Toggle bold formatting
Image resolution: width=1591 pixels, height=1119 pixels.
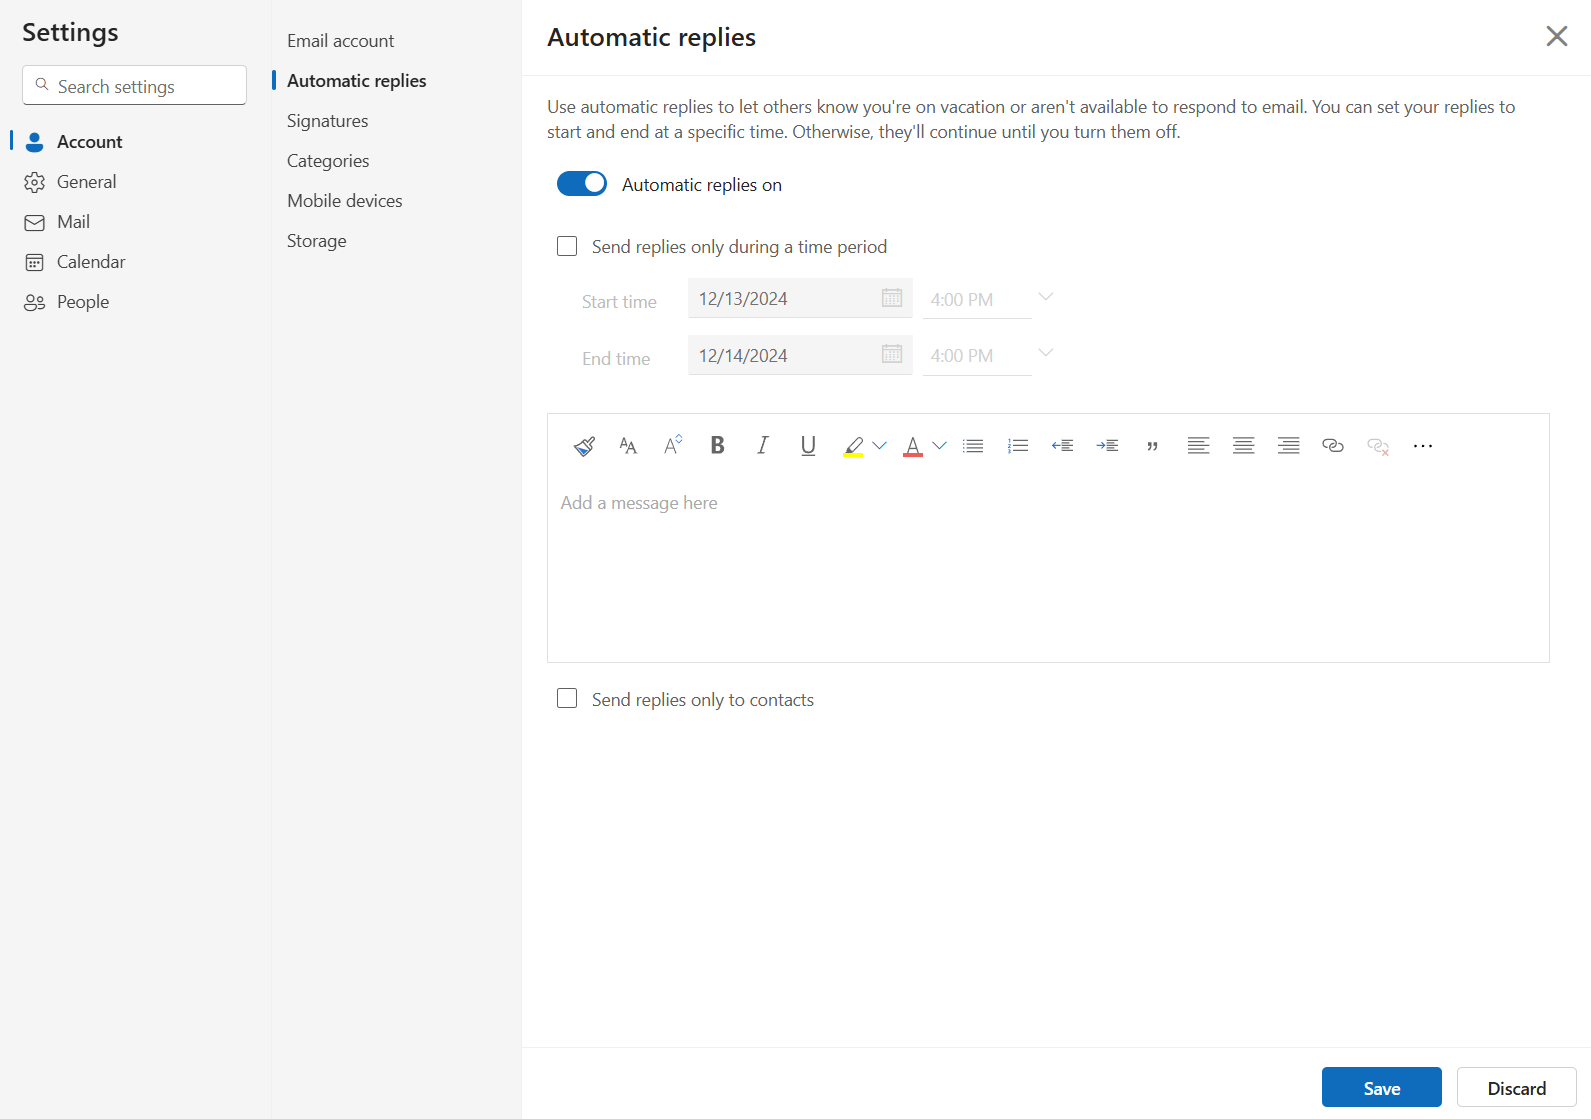(717, 446)
